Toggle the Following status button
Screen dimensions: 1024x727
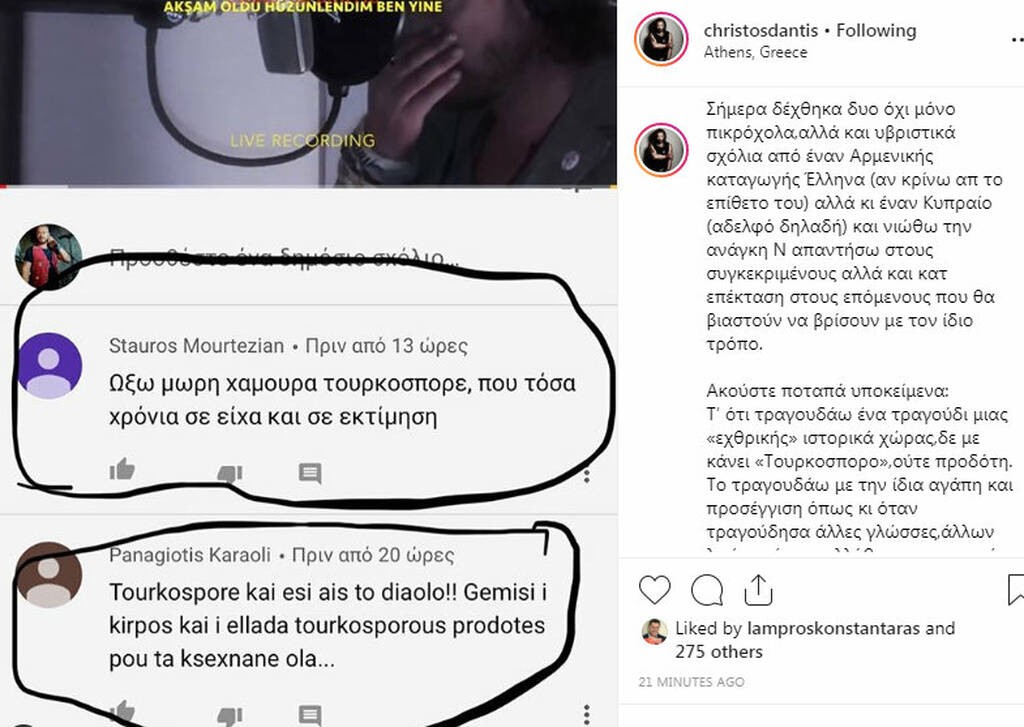[x=876, y=30]
